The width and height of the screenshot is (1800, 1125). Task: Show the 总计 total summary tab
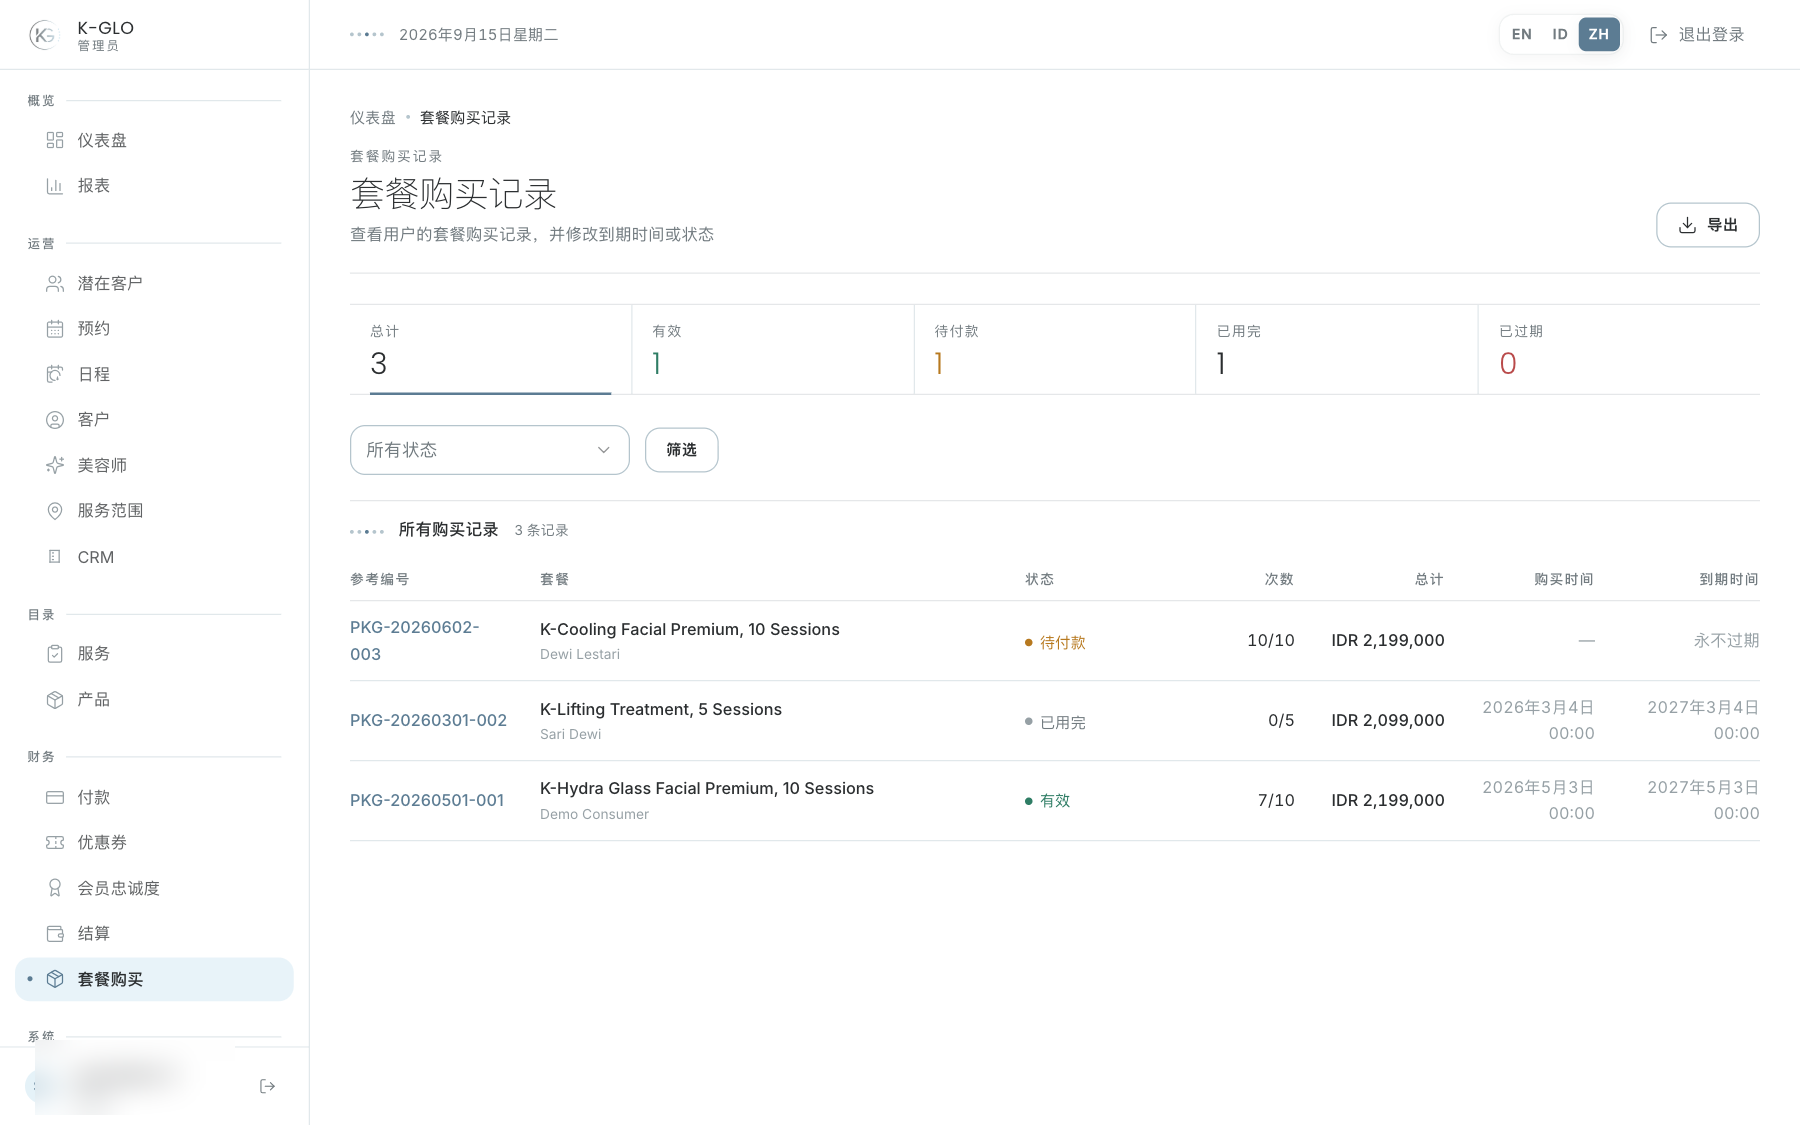click(490, 350)
